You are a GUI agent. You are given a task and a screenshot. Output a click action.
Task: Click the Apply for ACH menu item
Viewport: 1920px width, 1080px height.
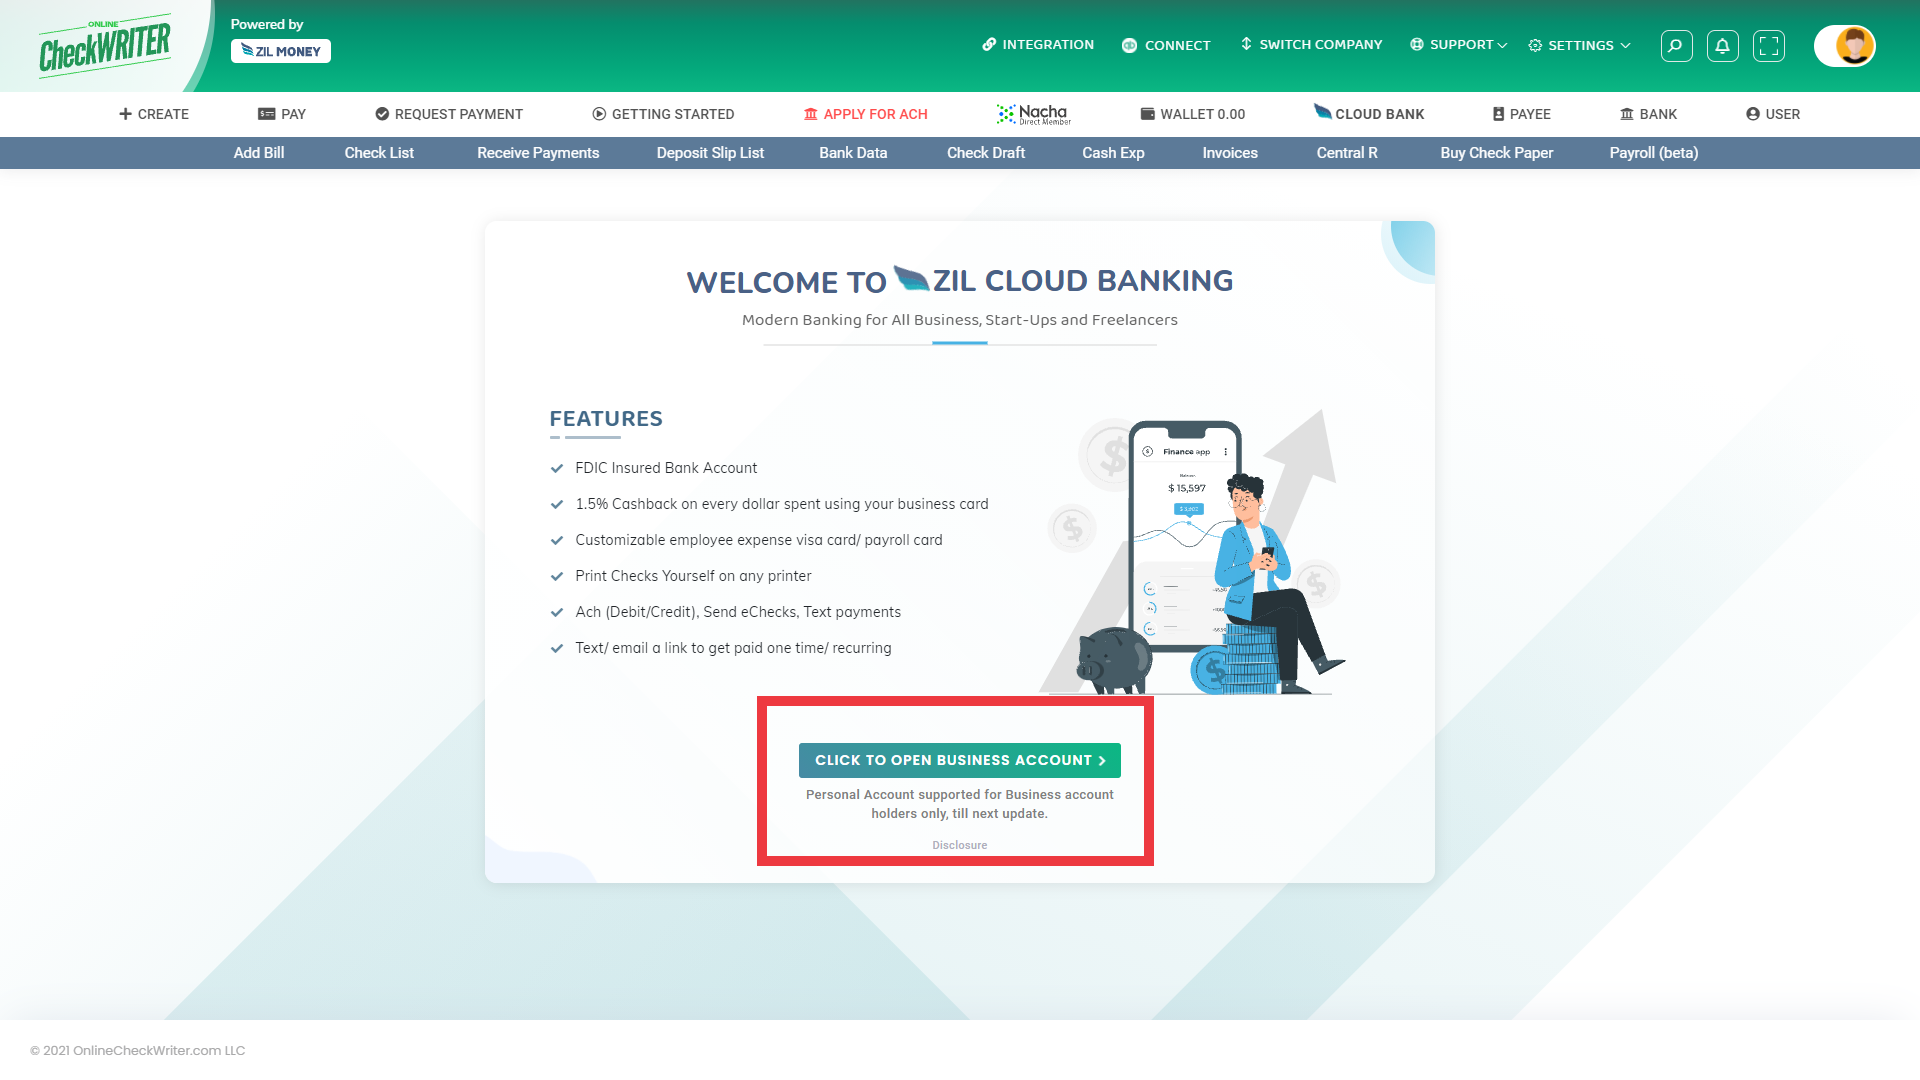pyautogui.click(x=865, y=113)
